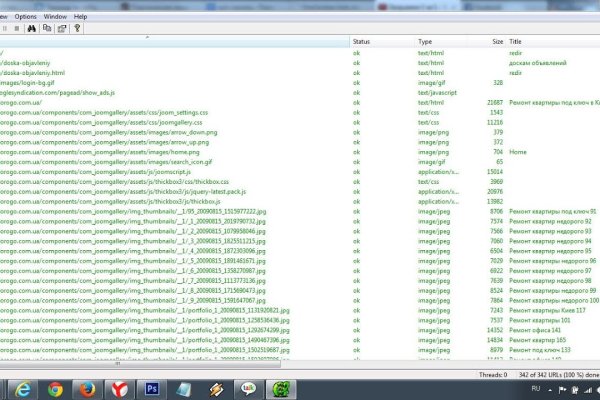Image resolution: width=600 pixels, height=400 pixels.
Task: Sort list by the Status column header
Action: coord(361,41)
